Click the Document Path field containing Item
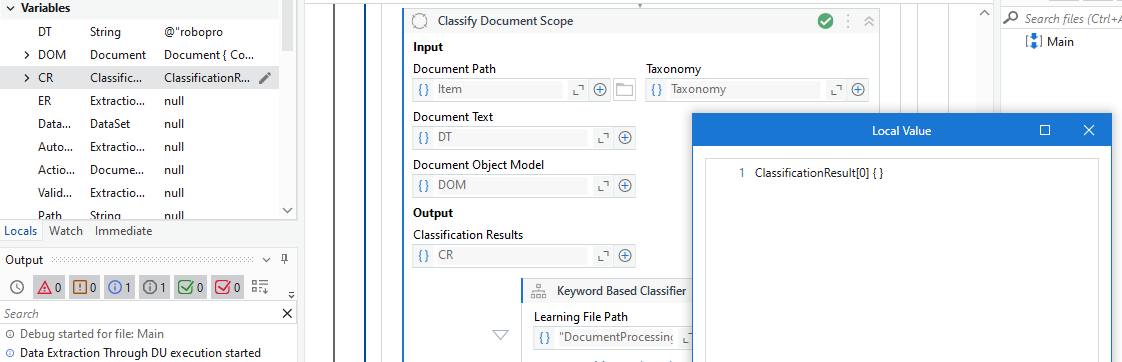The image size is (1122, 362). 499,90
